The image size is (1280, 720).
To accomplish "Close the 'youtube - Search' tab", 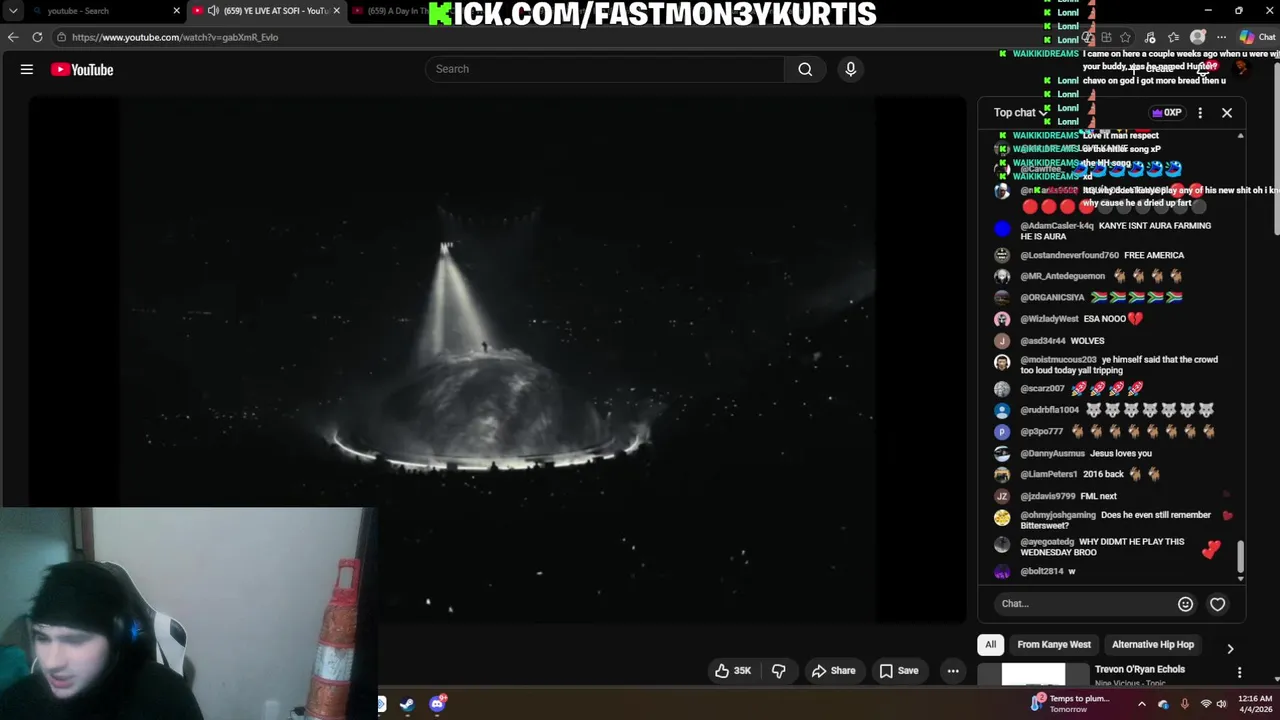I will (177, 11).
